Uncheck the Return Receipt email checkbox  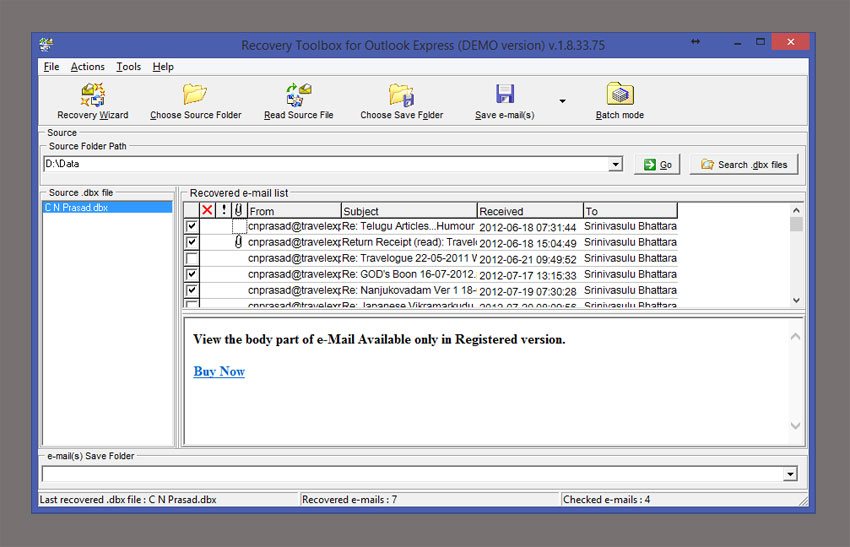click(x=191, y=242)
